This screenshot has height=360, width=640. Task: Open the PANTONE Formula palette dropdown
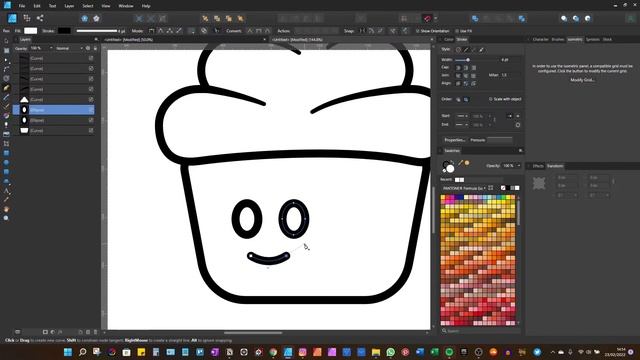click(464, 188)
